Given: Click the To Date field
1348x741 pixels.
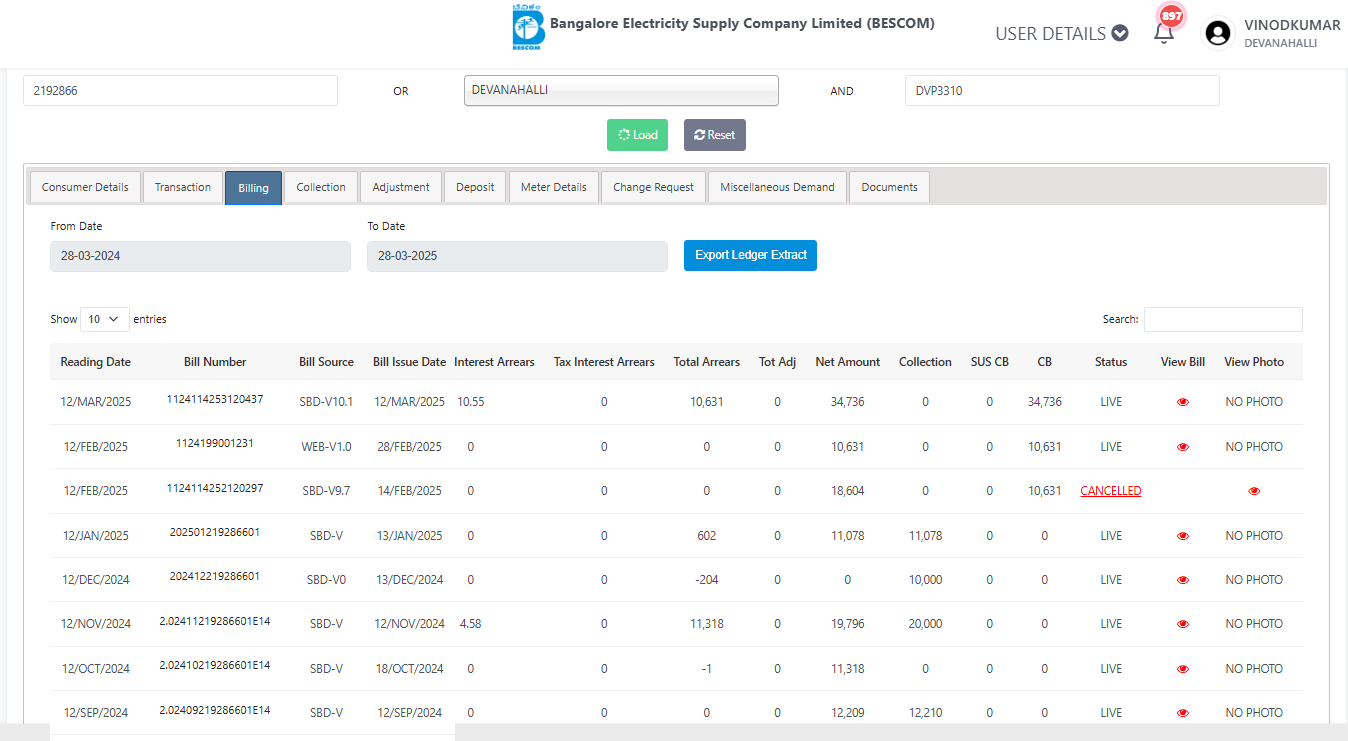Looking at the screenshot, I should point(517,256).
